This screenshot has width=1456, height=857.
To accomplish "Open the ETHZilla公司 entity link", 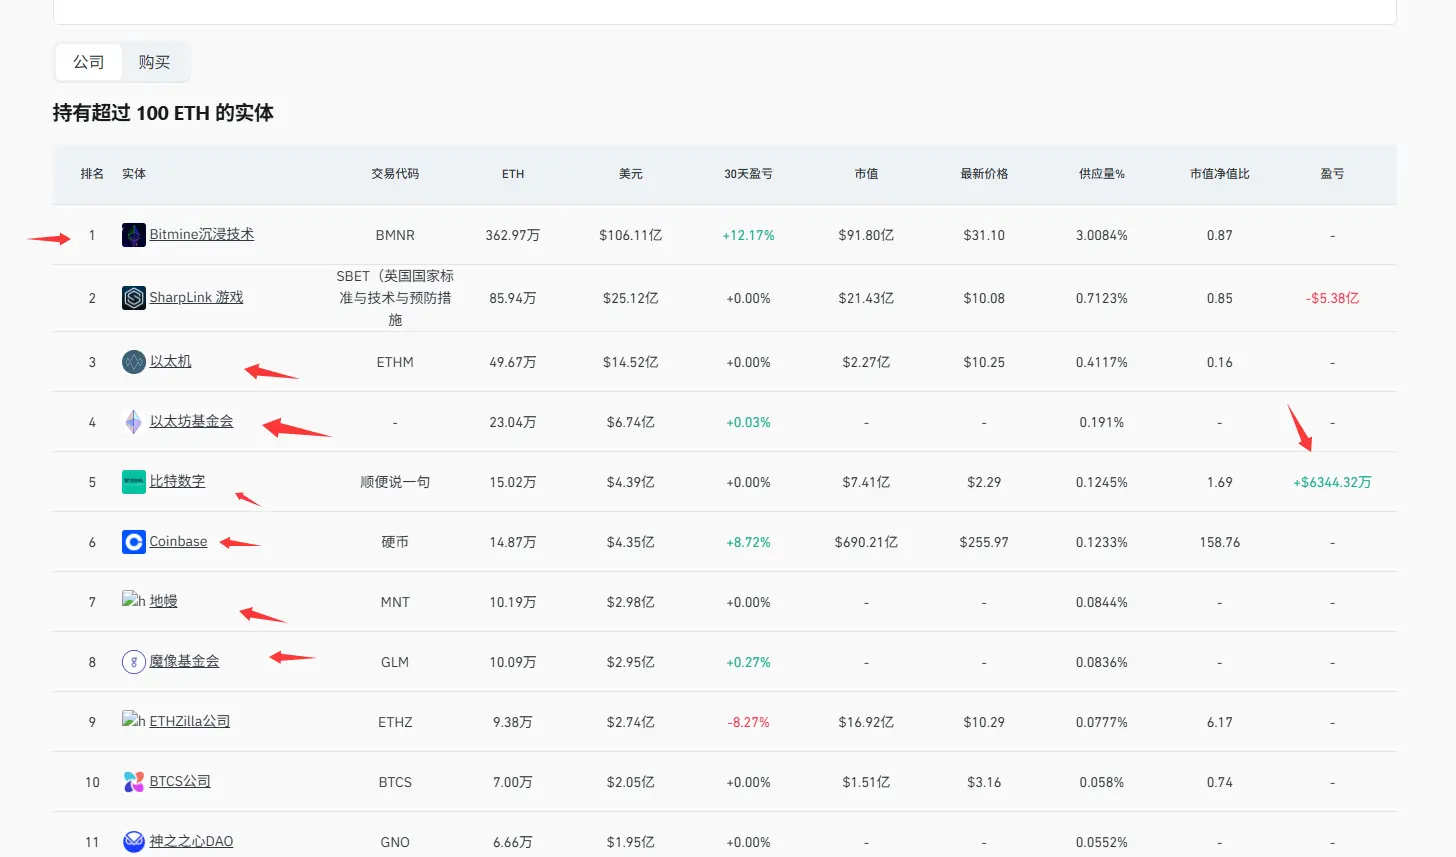I will coord(190,721).
